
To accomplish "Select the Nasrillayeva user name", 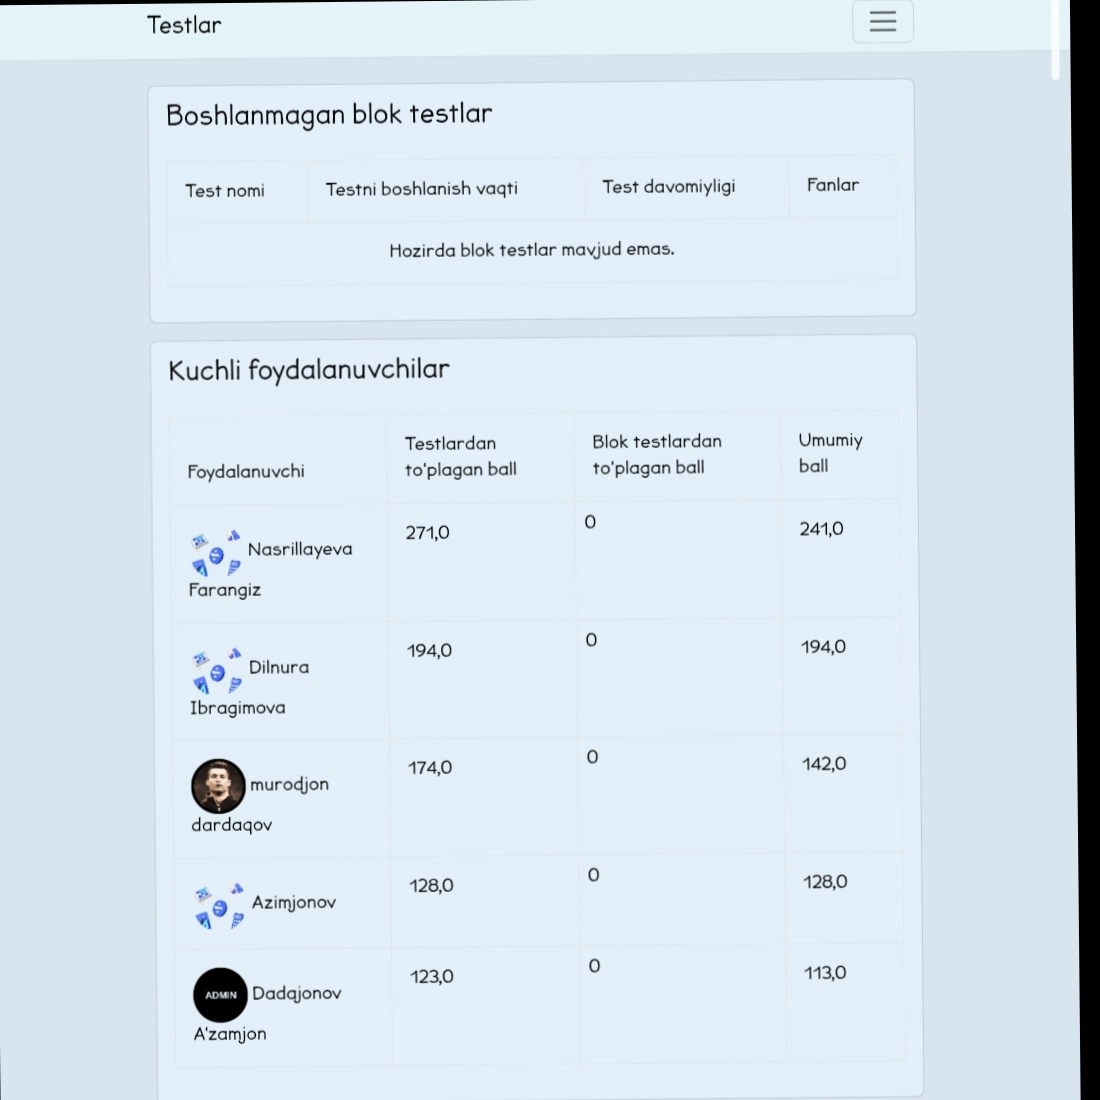I will 299,549.
